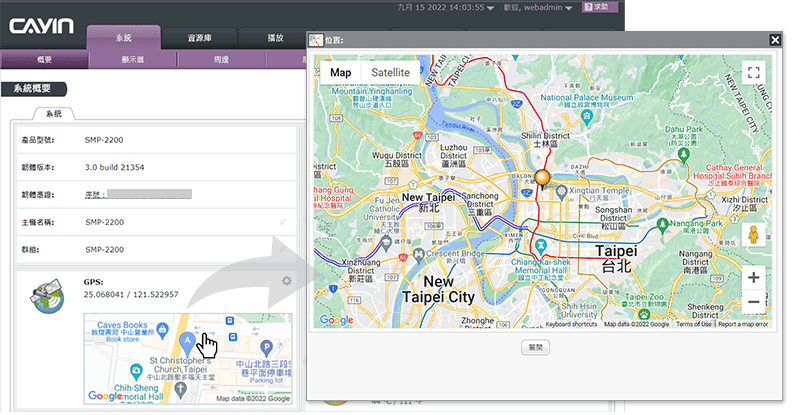Open the 資源庫 main tab
This screenshot has width=800, height=415.
coord(199,38)
